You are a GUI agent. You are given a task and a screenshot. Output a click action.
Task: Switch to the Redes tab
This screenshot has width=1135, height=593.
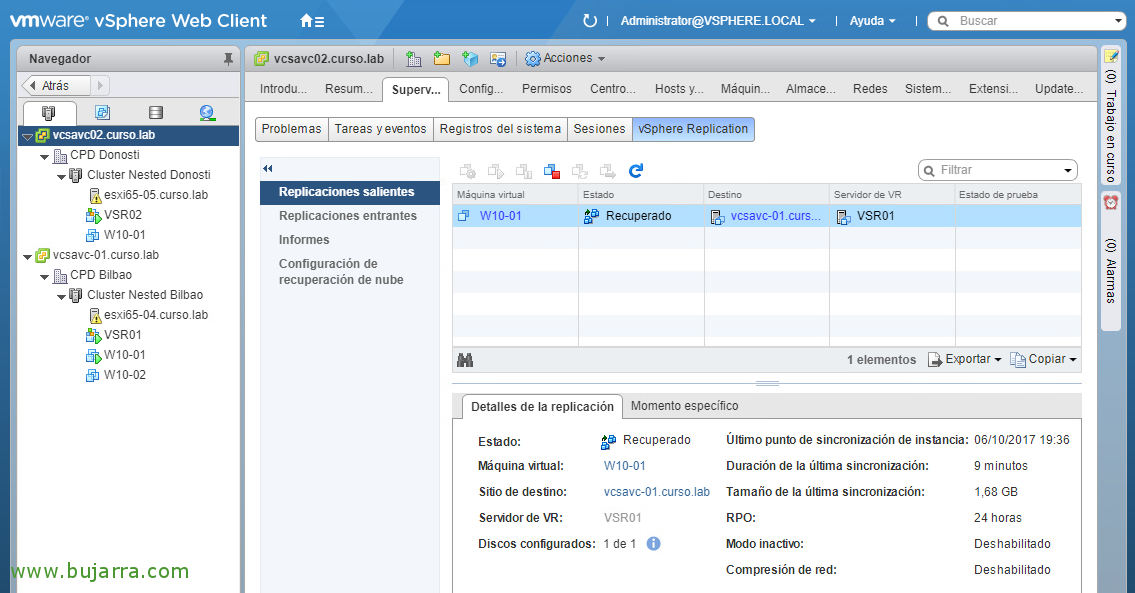coord(869,88)
